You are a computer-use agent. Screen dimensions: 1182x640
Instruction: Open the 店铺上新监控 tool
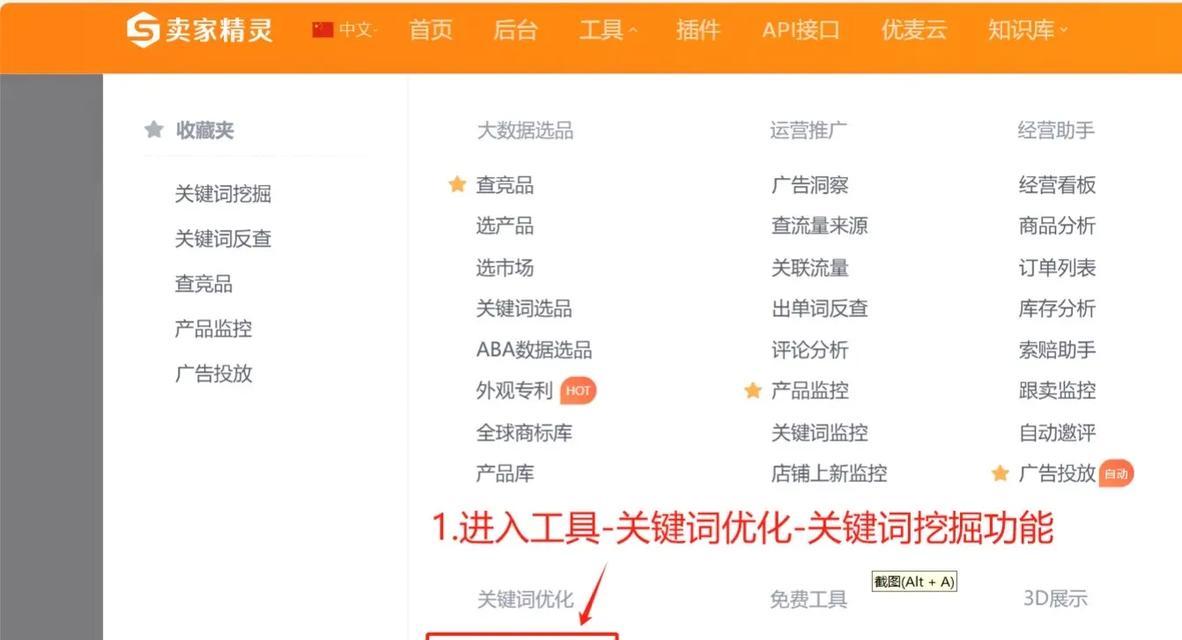click(830, 473)
